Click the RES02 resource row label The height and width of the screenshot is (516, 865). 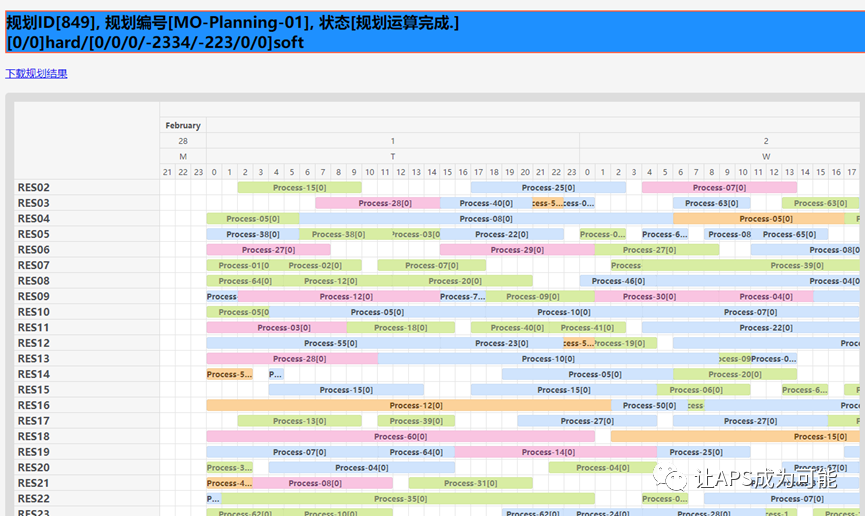click(x=34, y=188)
